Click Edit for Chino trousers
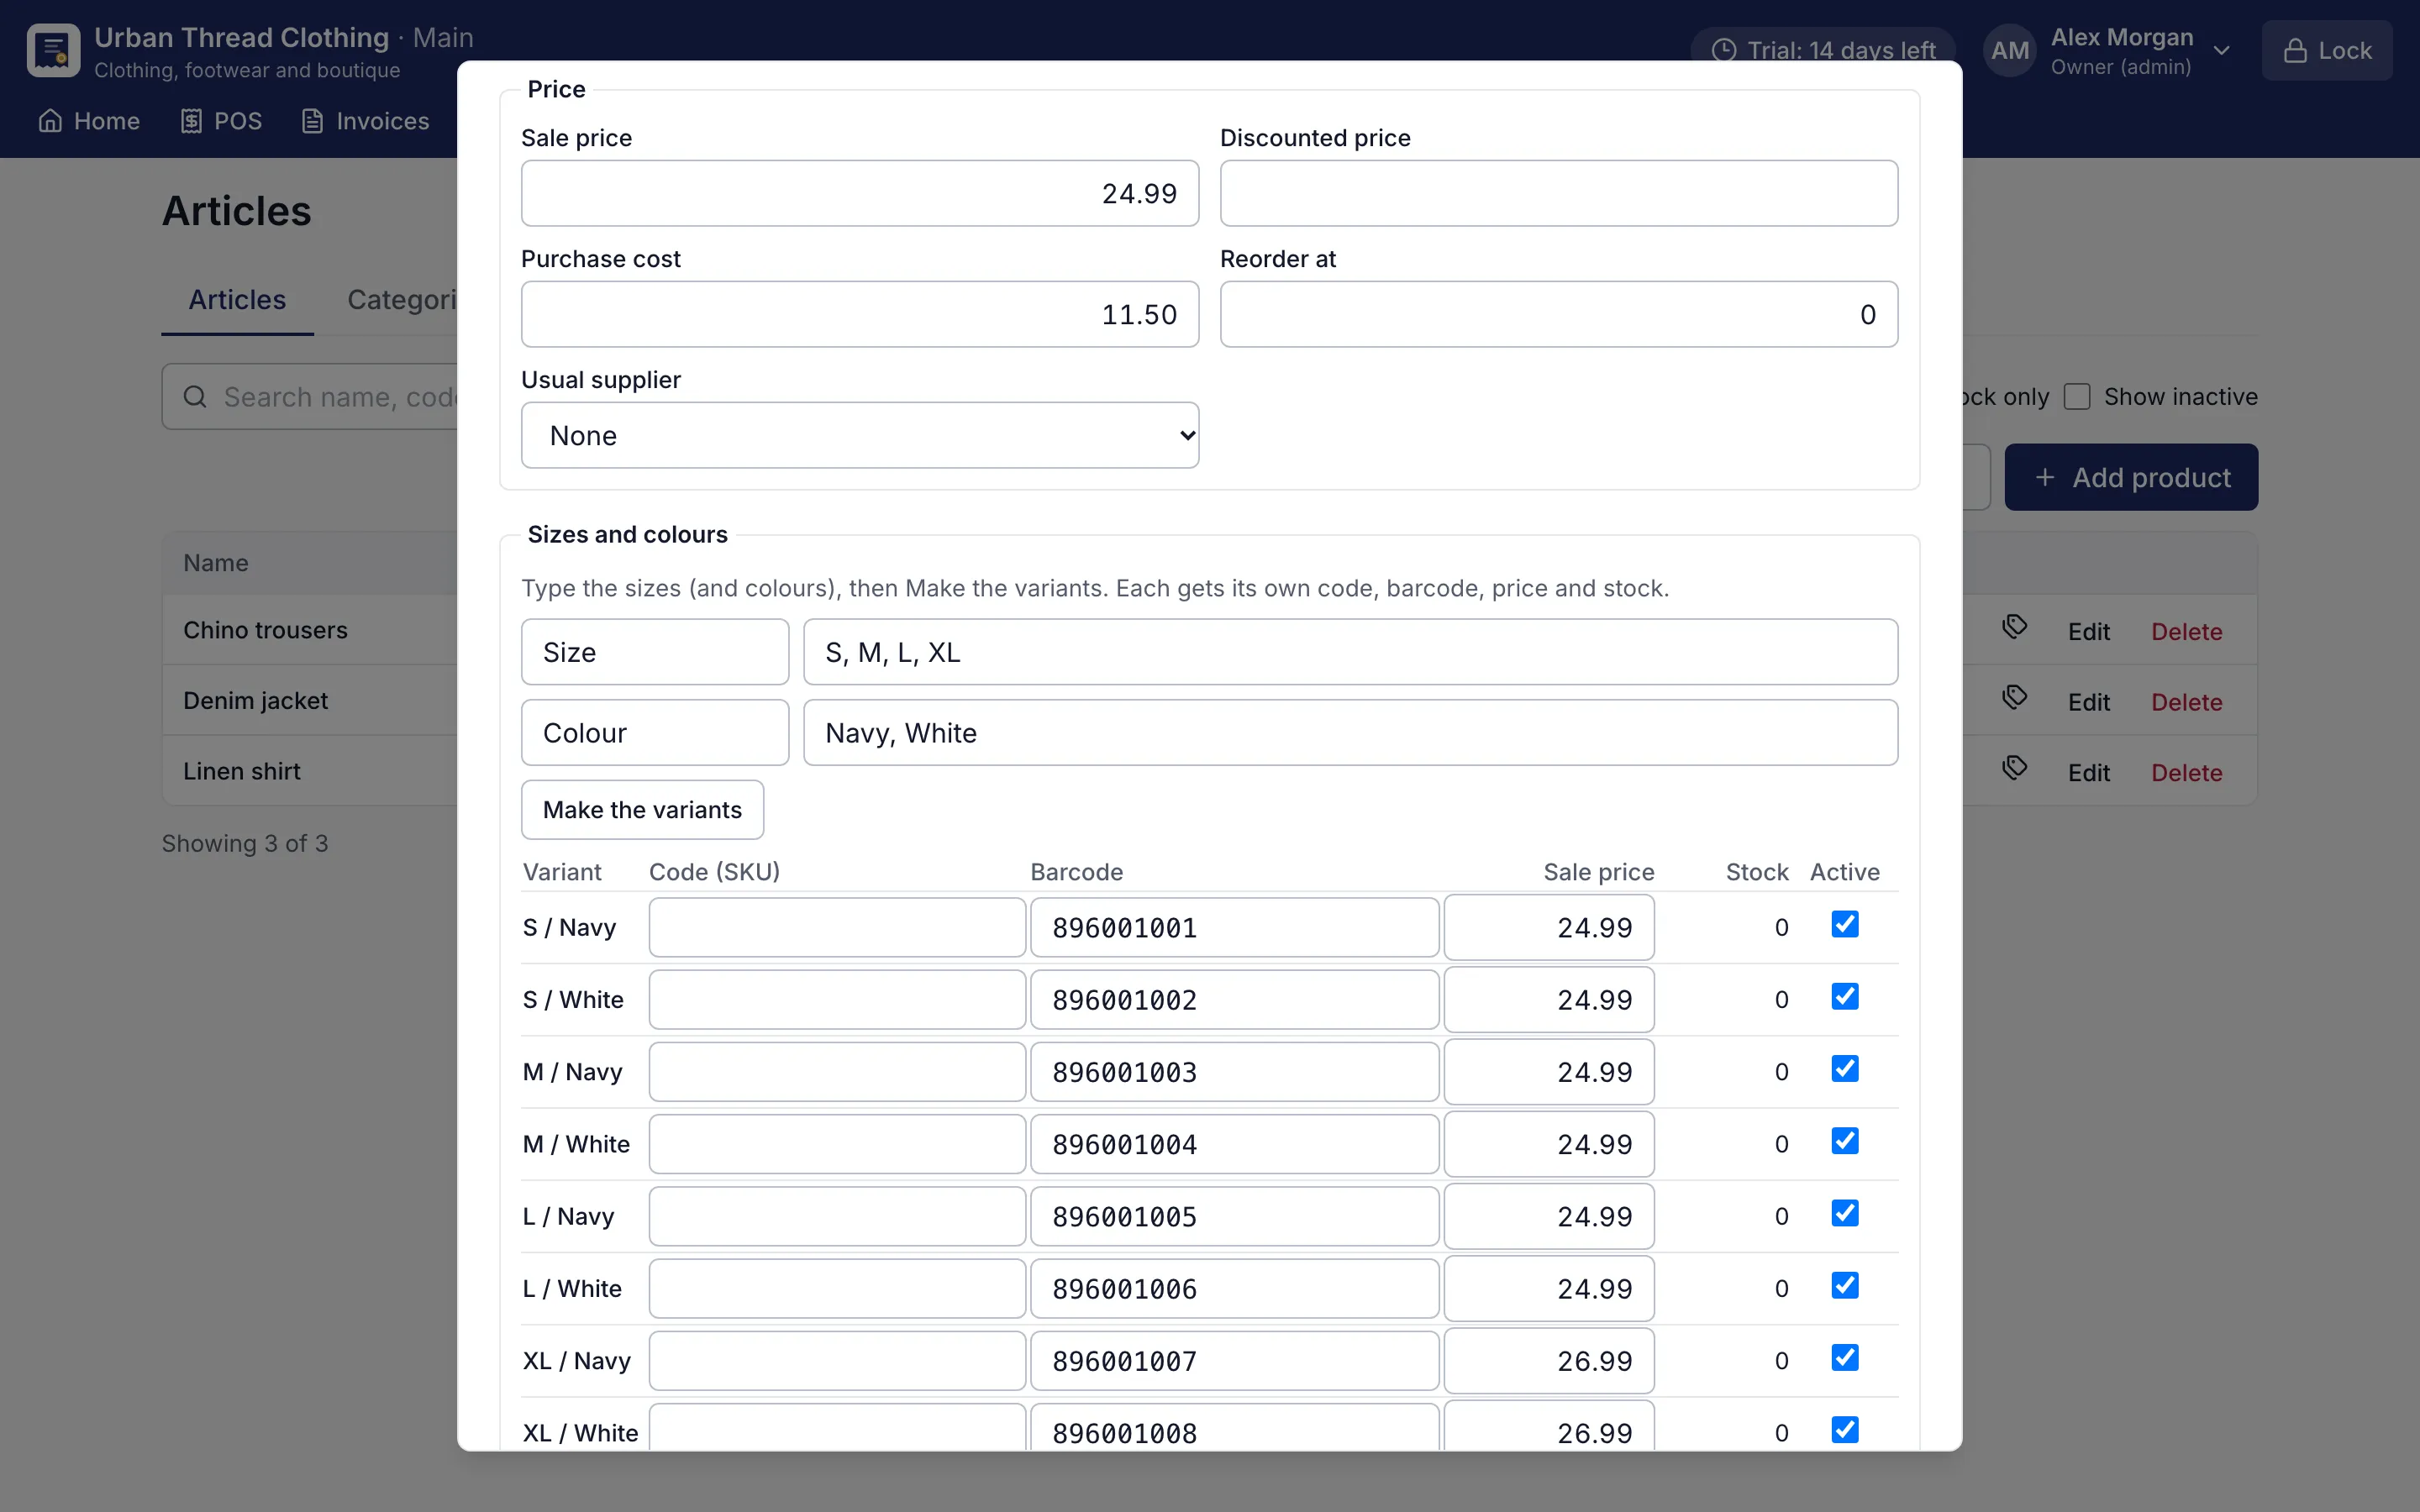Viewport: 2420px width, 1512px height. point(2088,632)
